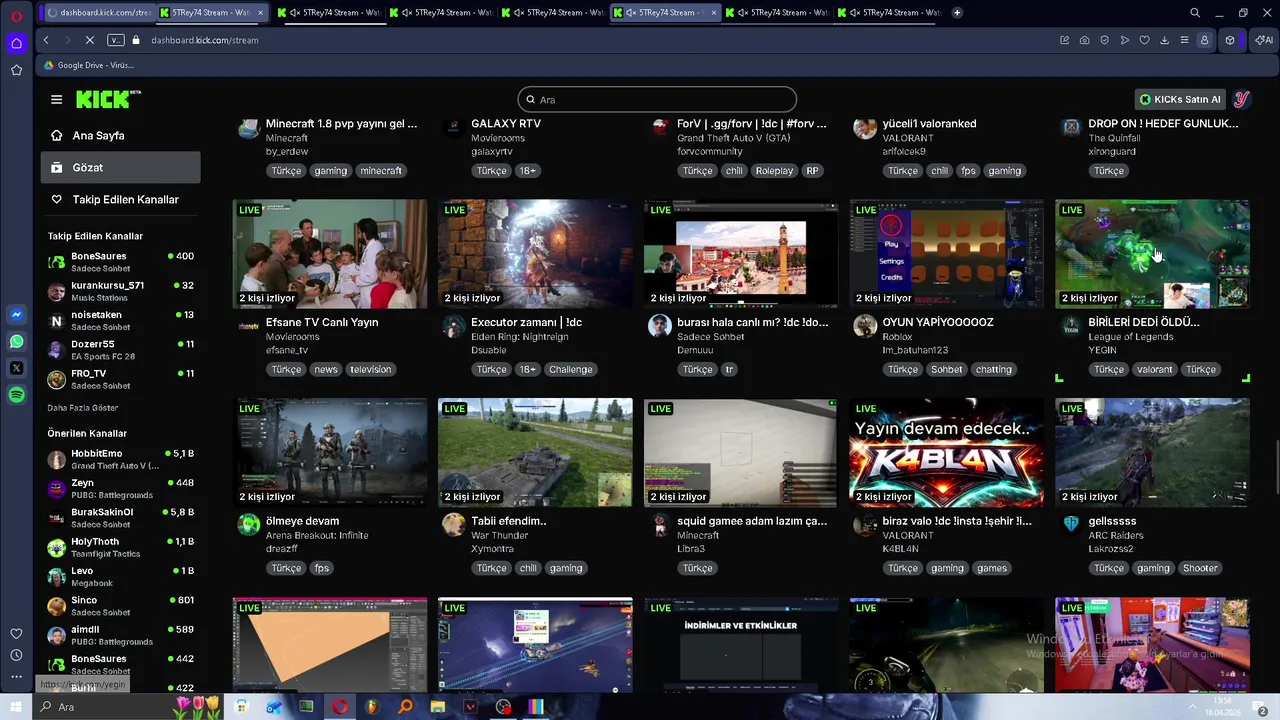Click the toolbar heart bookmark icon
Image resolution: width=1280 pixels, height=720 pixels.
[x=1144, y=40]
